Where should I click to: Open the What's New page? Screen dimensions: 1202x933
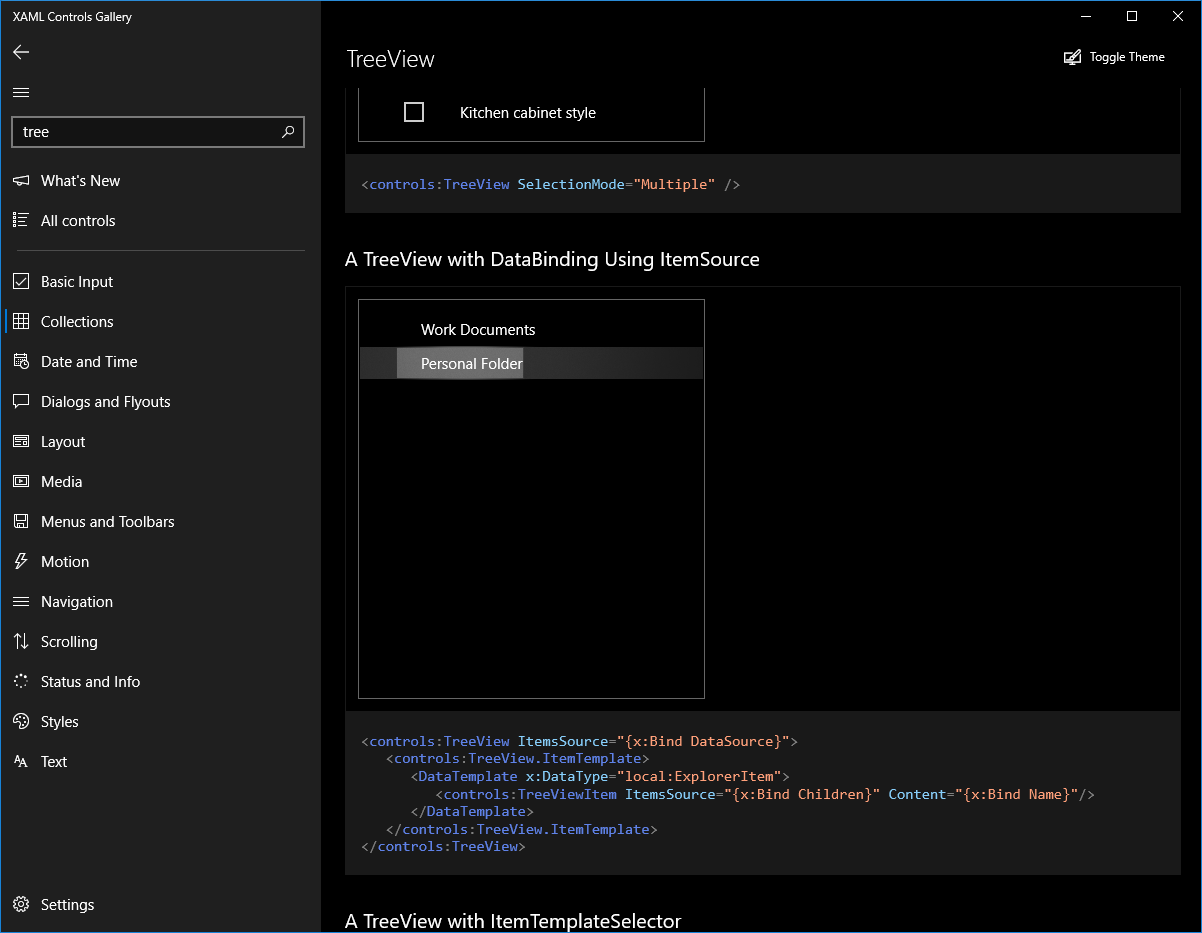[80, 180]
